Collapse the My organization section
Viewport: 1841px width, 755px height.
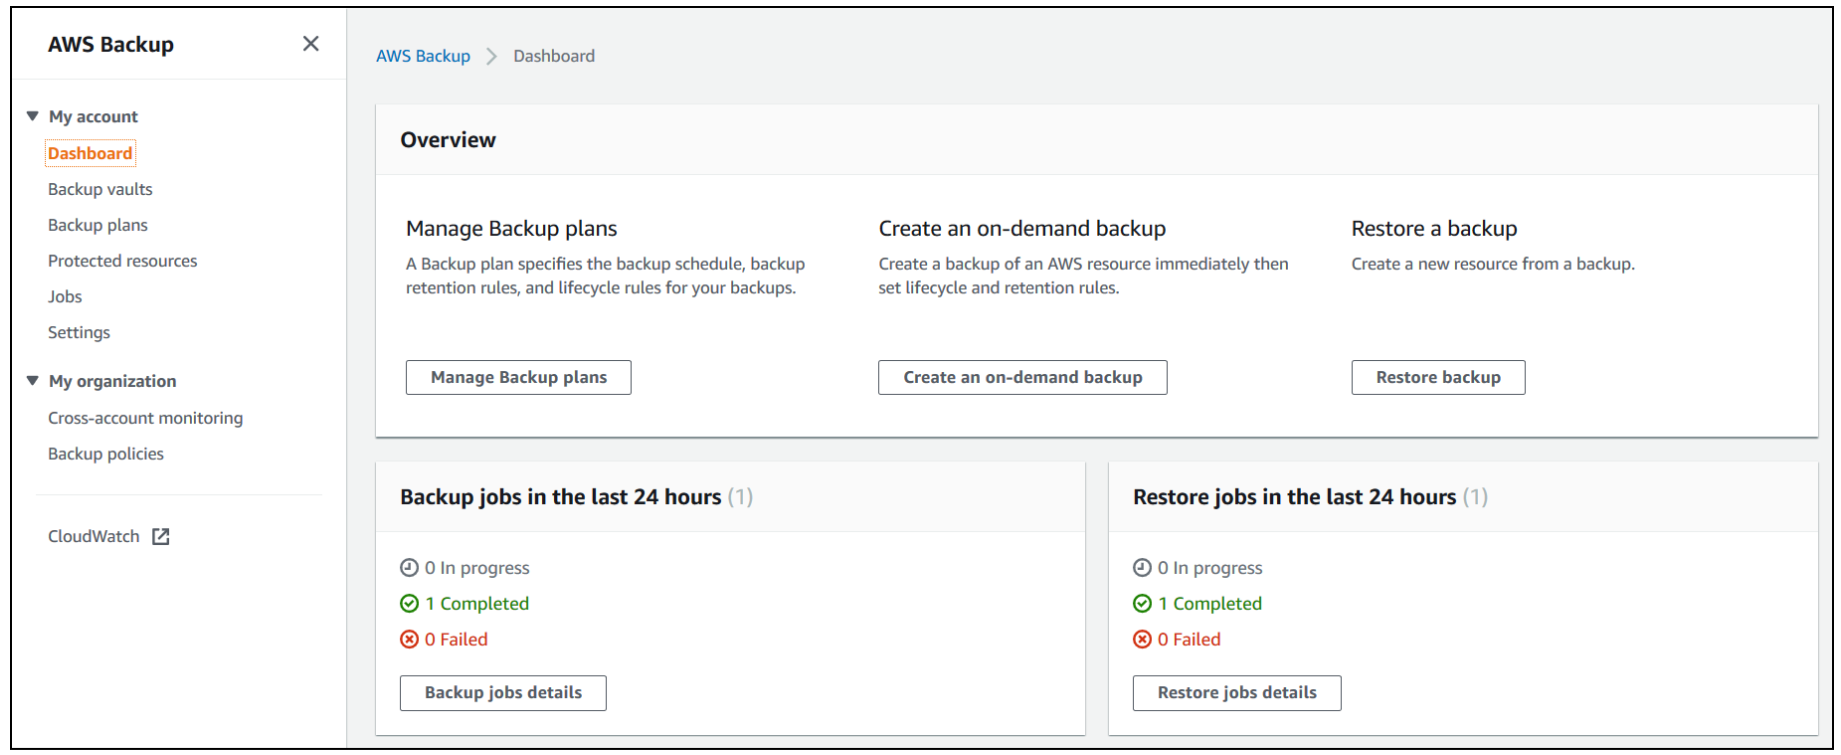click(x=33, y=381)
